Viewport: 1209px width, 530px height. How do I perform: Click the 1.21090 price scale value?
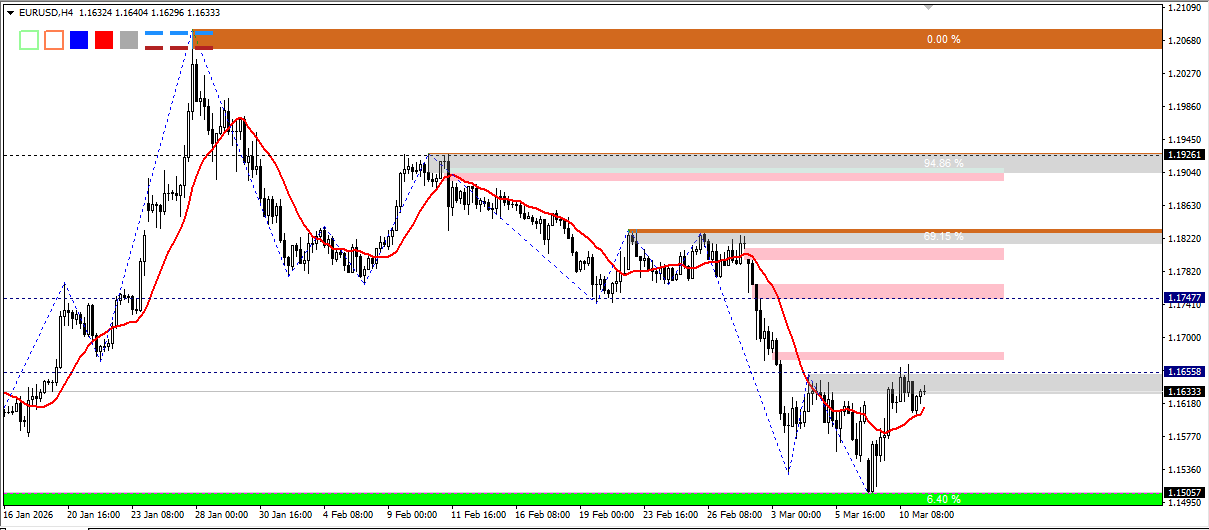[x=1185, y=8]
